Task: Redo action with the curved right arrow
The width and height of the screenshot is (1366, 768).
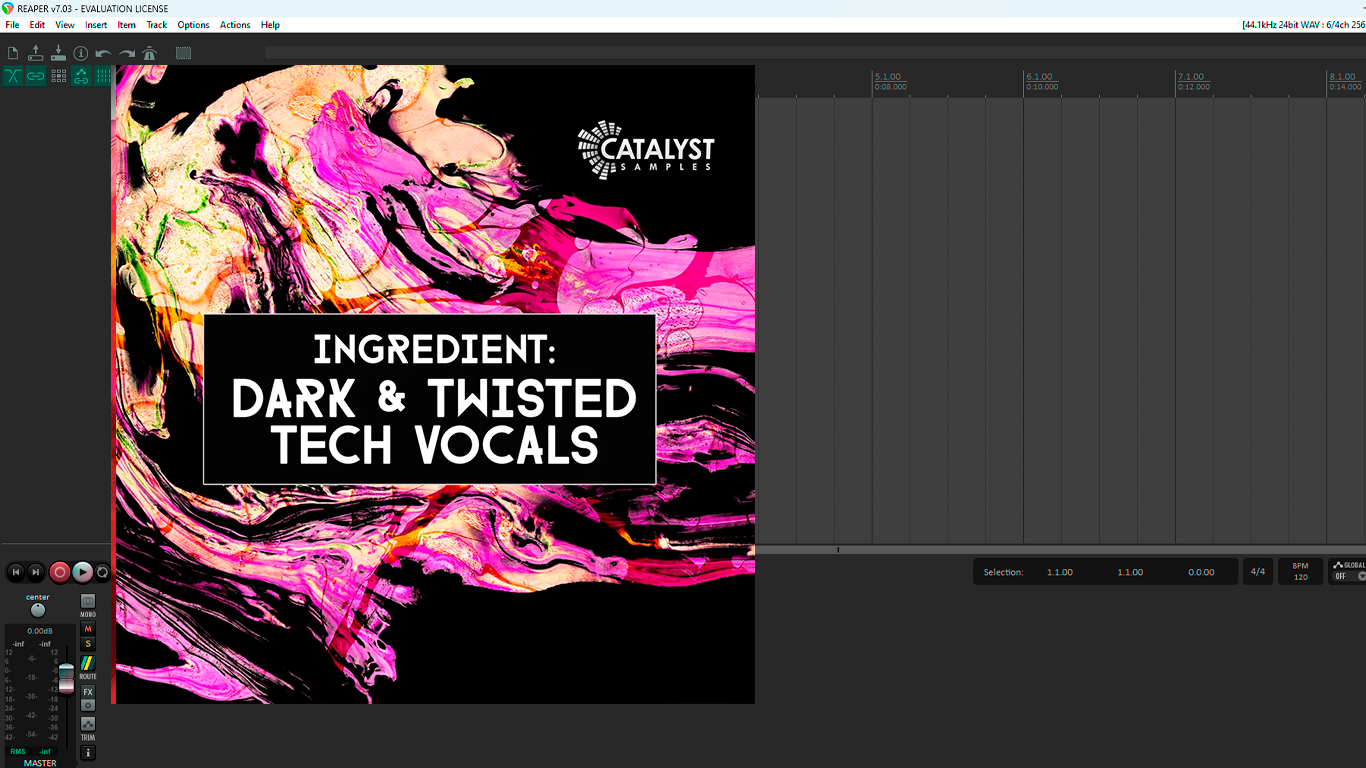Action: point(127,53)
